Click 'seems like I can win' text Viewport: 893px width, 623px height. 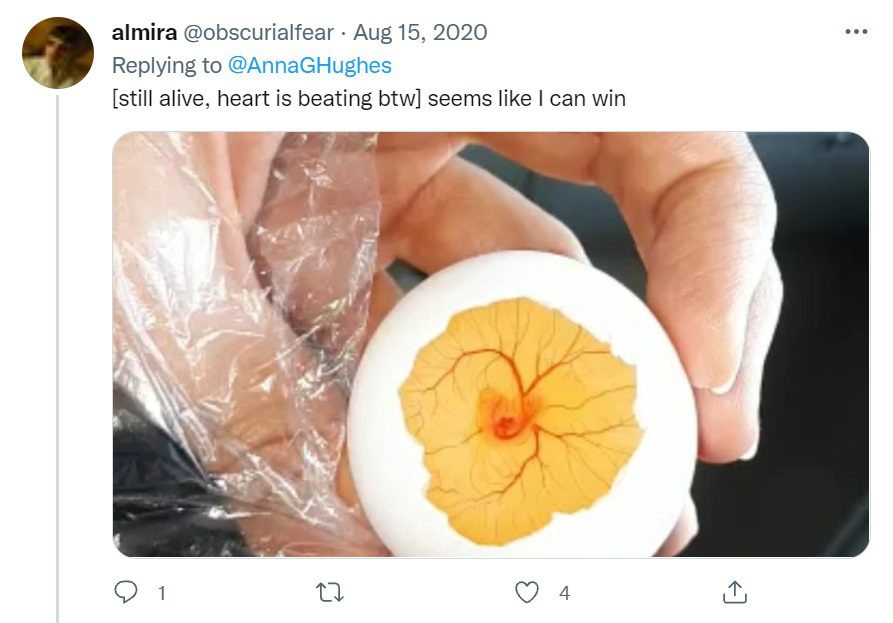527,99
